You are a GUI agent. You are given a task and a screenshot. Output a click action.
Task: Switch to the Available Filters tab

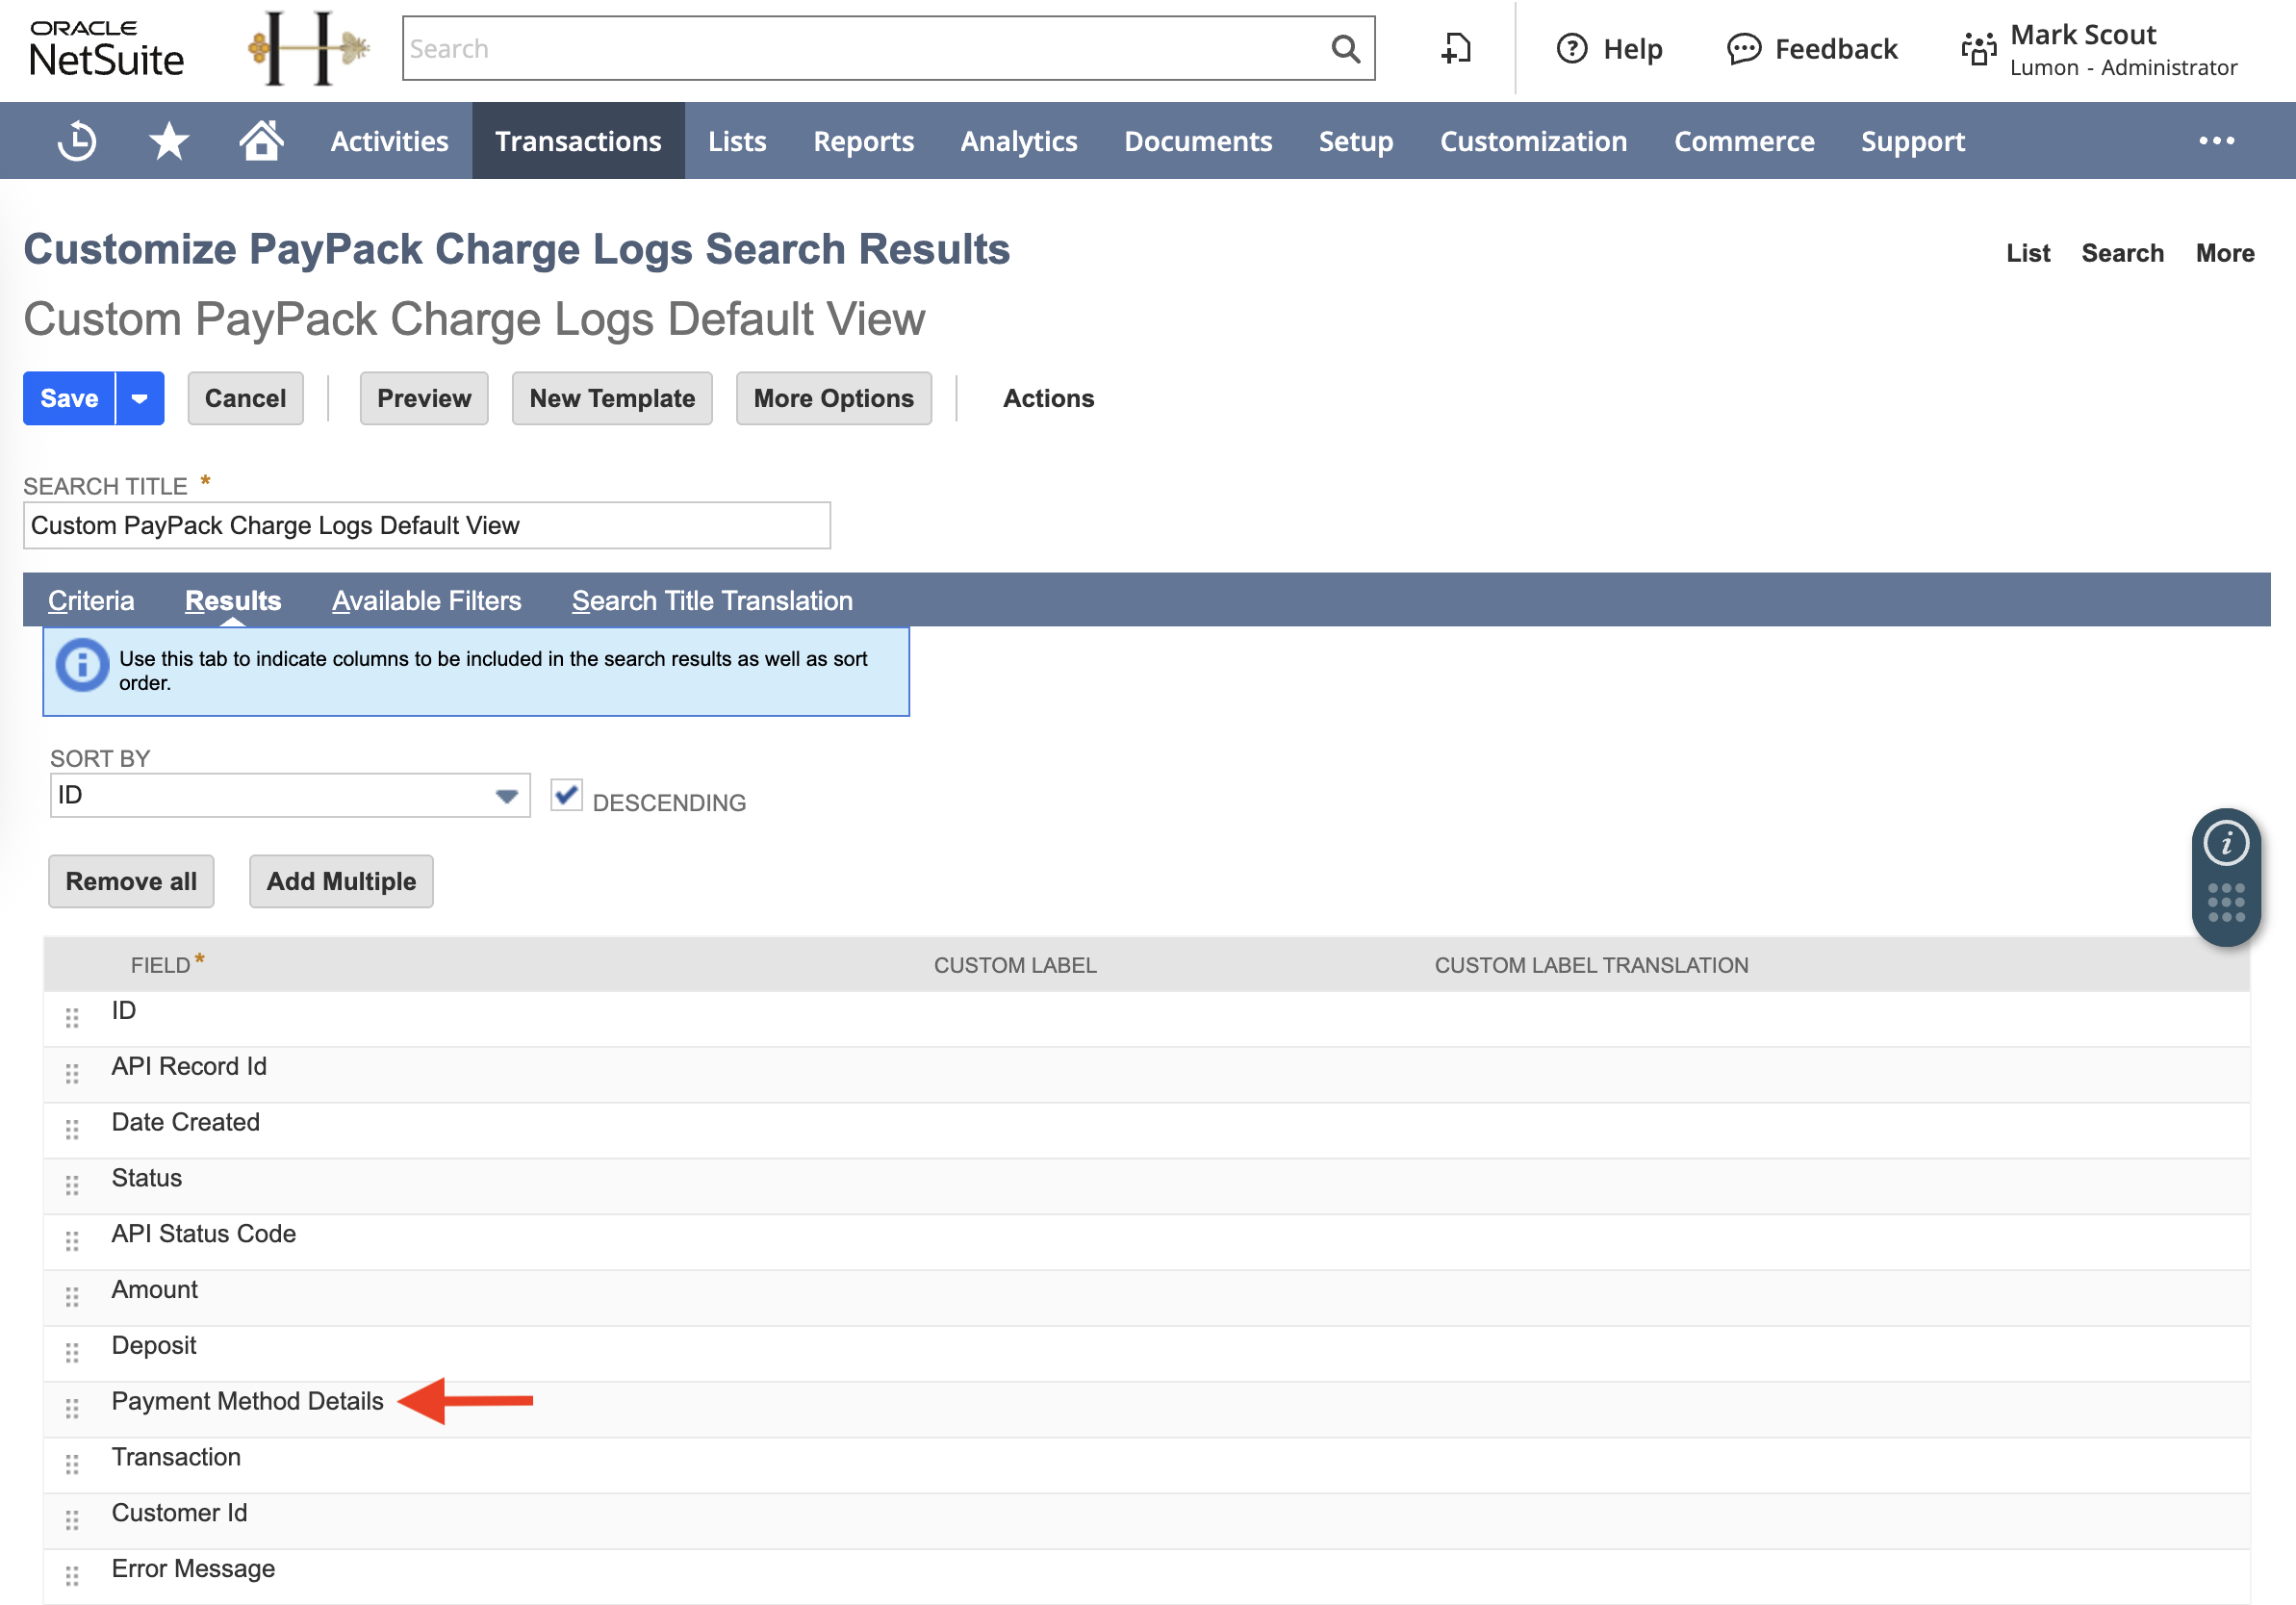tap(427, 601)
